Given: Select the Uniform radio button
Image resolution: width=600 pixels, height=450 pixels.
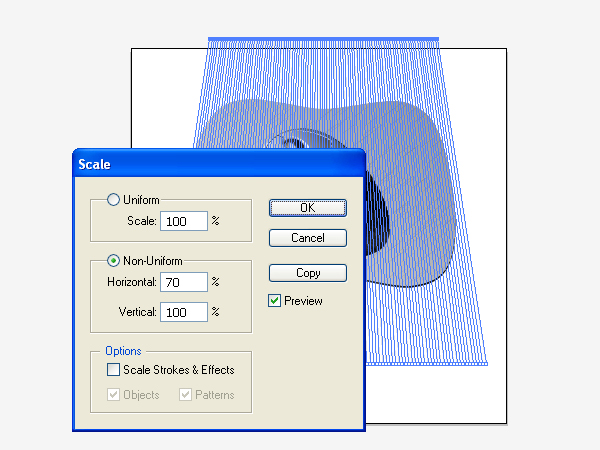Looking at the screenshot, I should (x=113, y=199).
